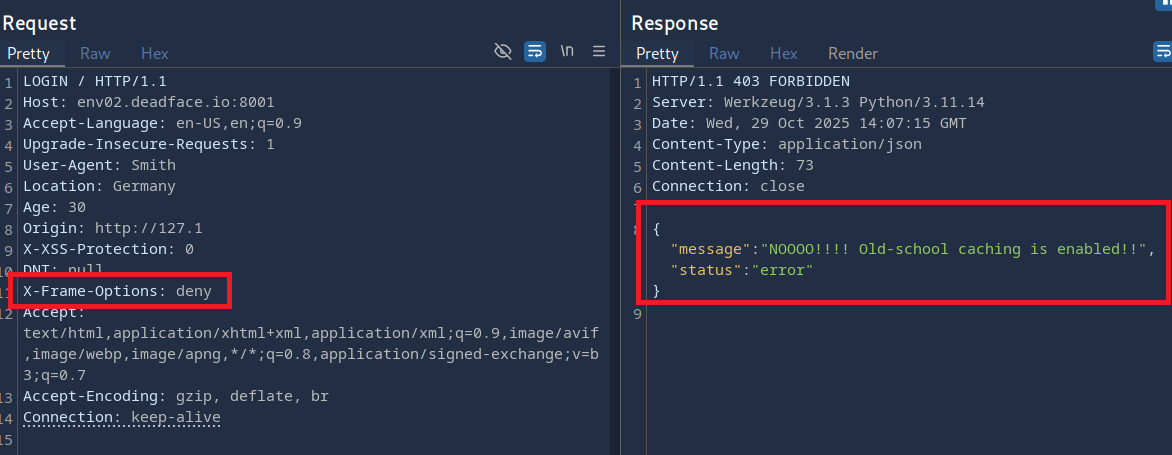The width and height of the screenshot is (1172, 455).
Task: Switch to the Request Raw tab
Action: pyautogui.click(x=95, y=53)
